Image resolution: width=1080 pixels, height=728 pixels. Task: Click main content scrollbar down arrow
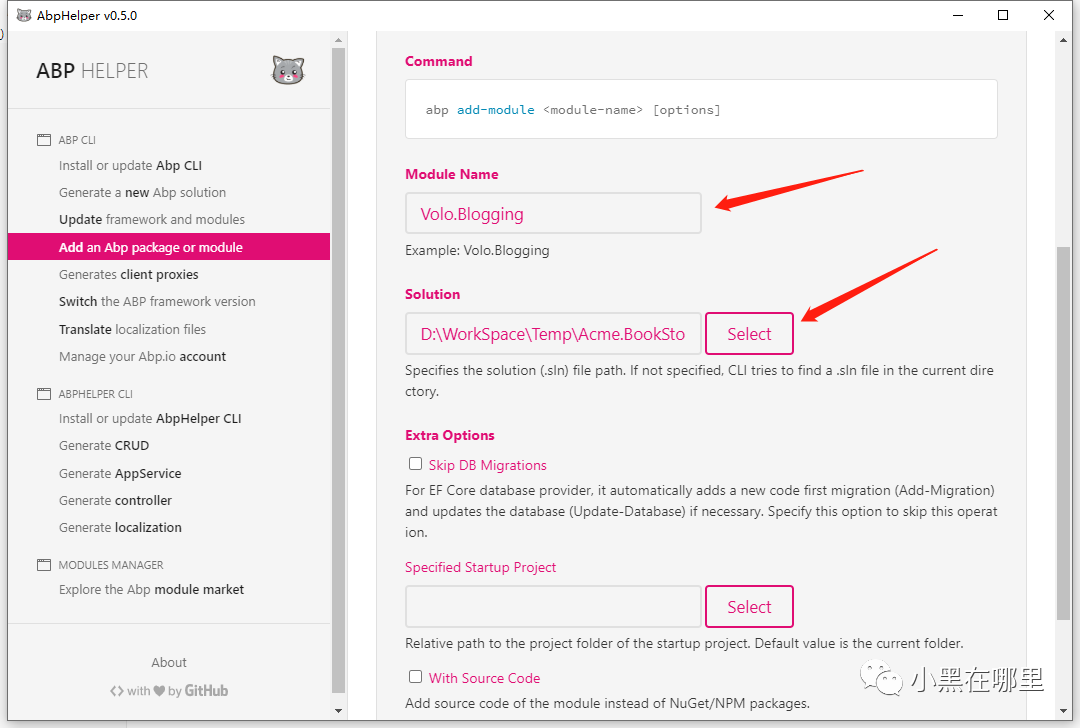pyautogui.click(x=1064, y=711)
